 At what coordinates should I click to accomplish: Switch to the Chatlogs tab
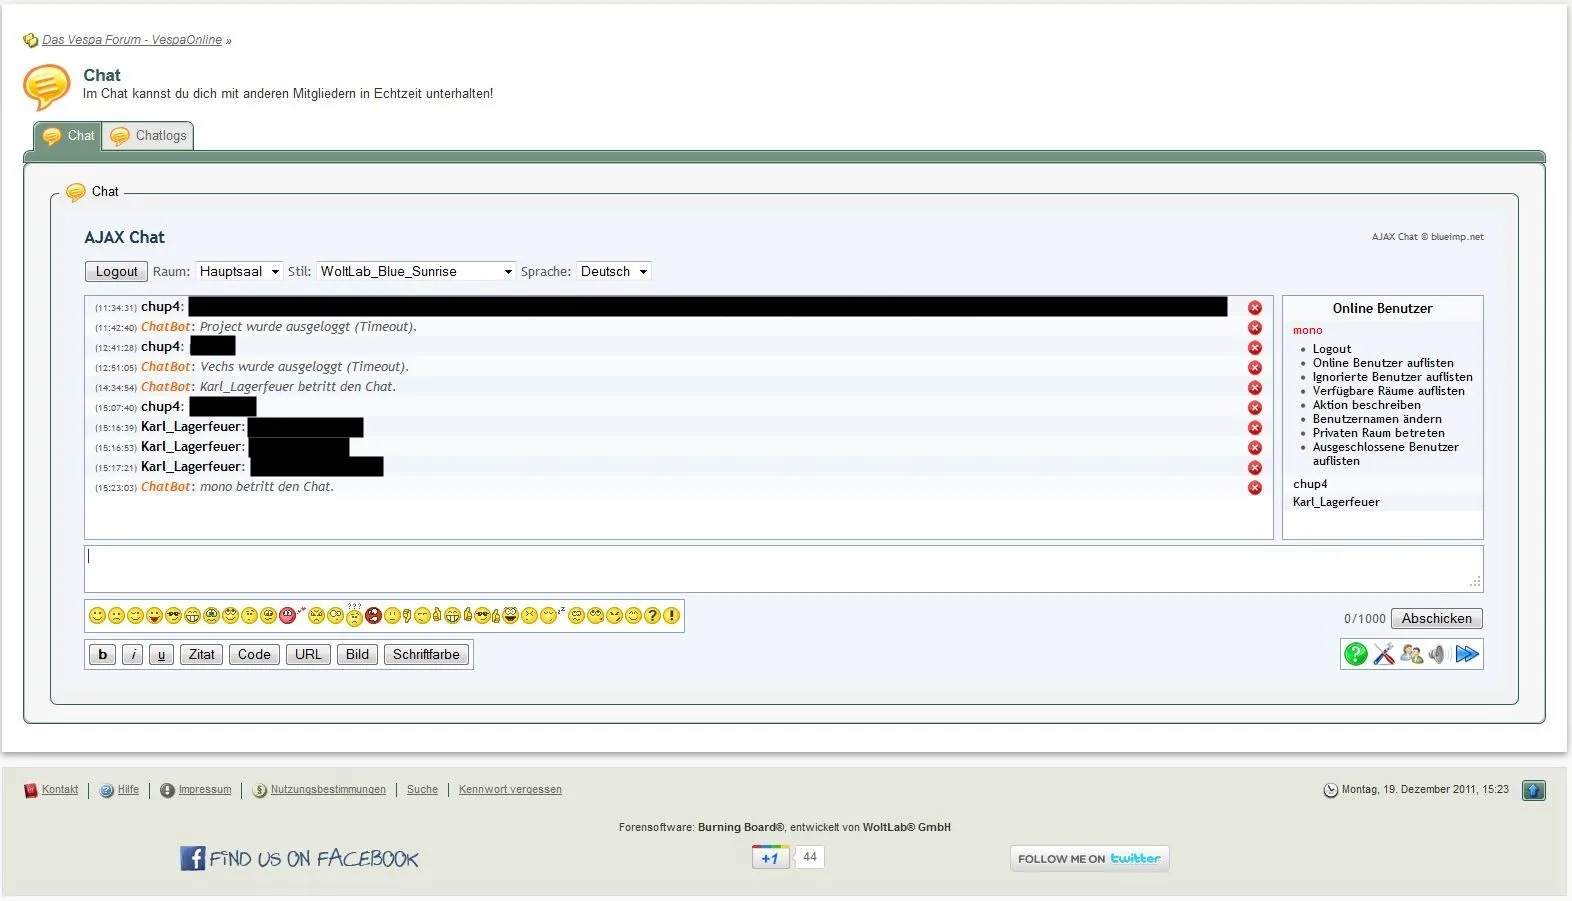[149, 136]
